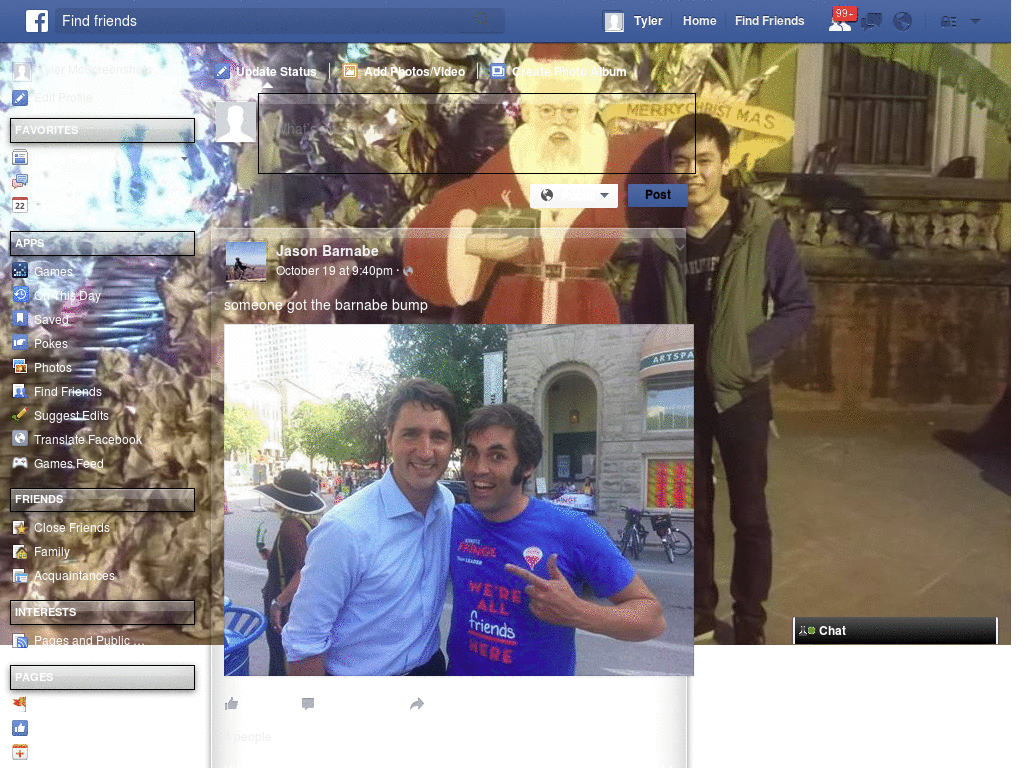The width and height of the screenshot is (1024, 768).
Task: Click the PAGES section header
Action: (x=103, y=677)
